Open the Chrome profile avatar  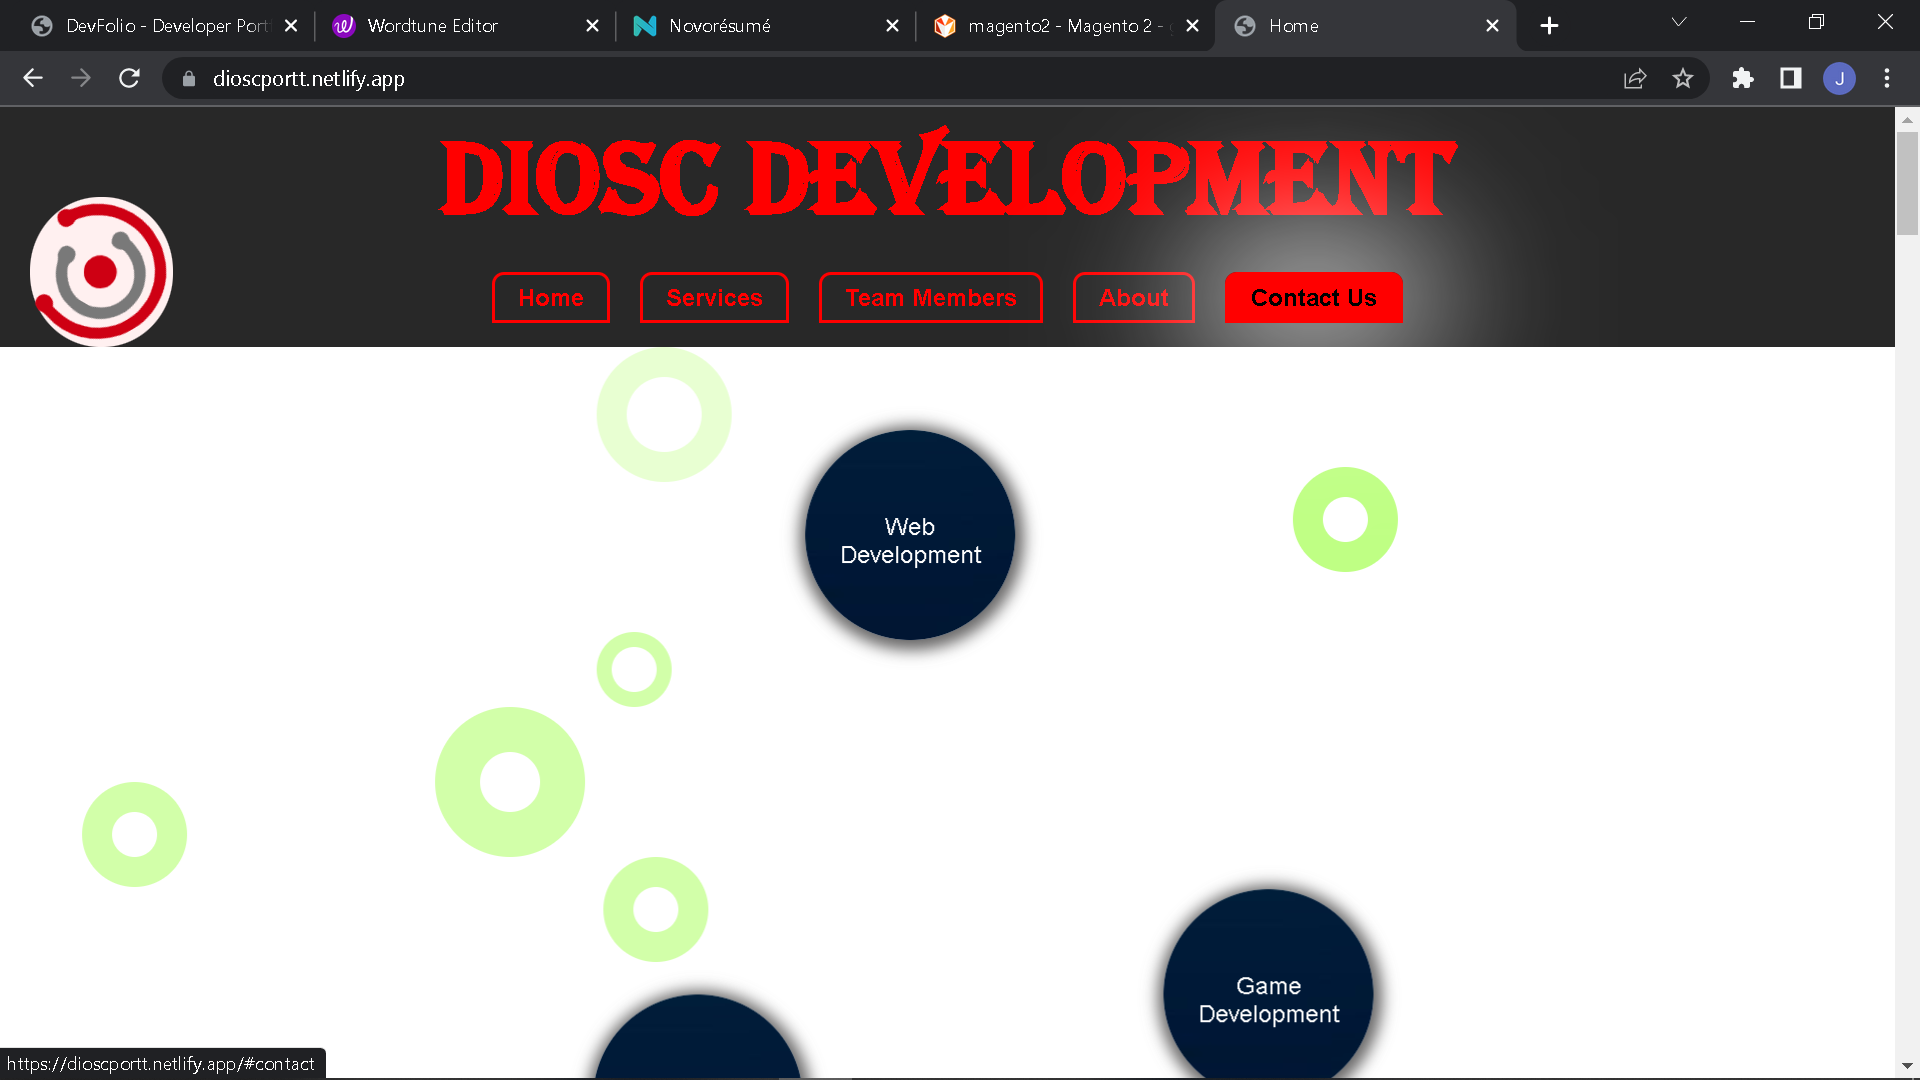pos(1839,78)
